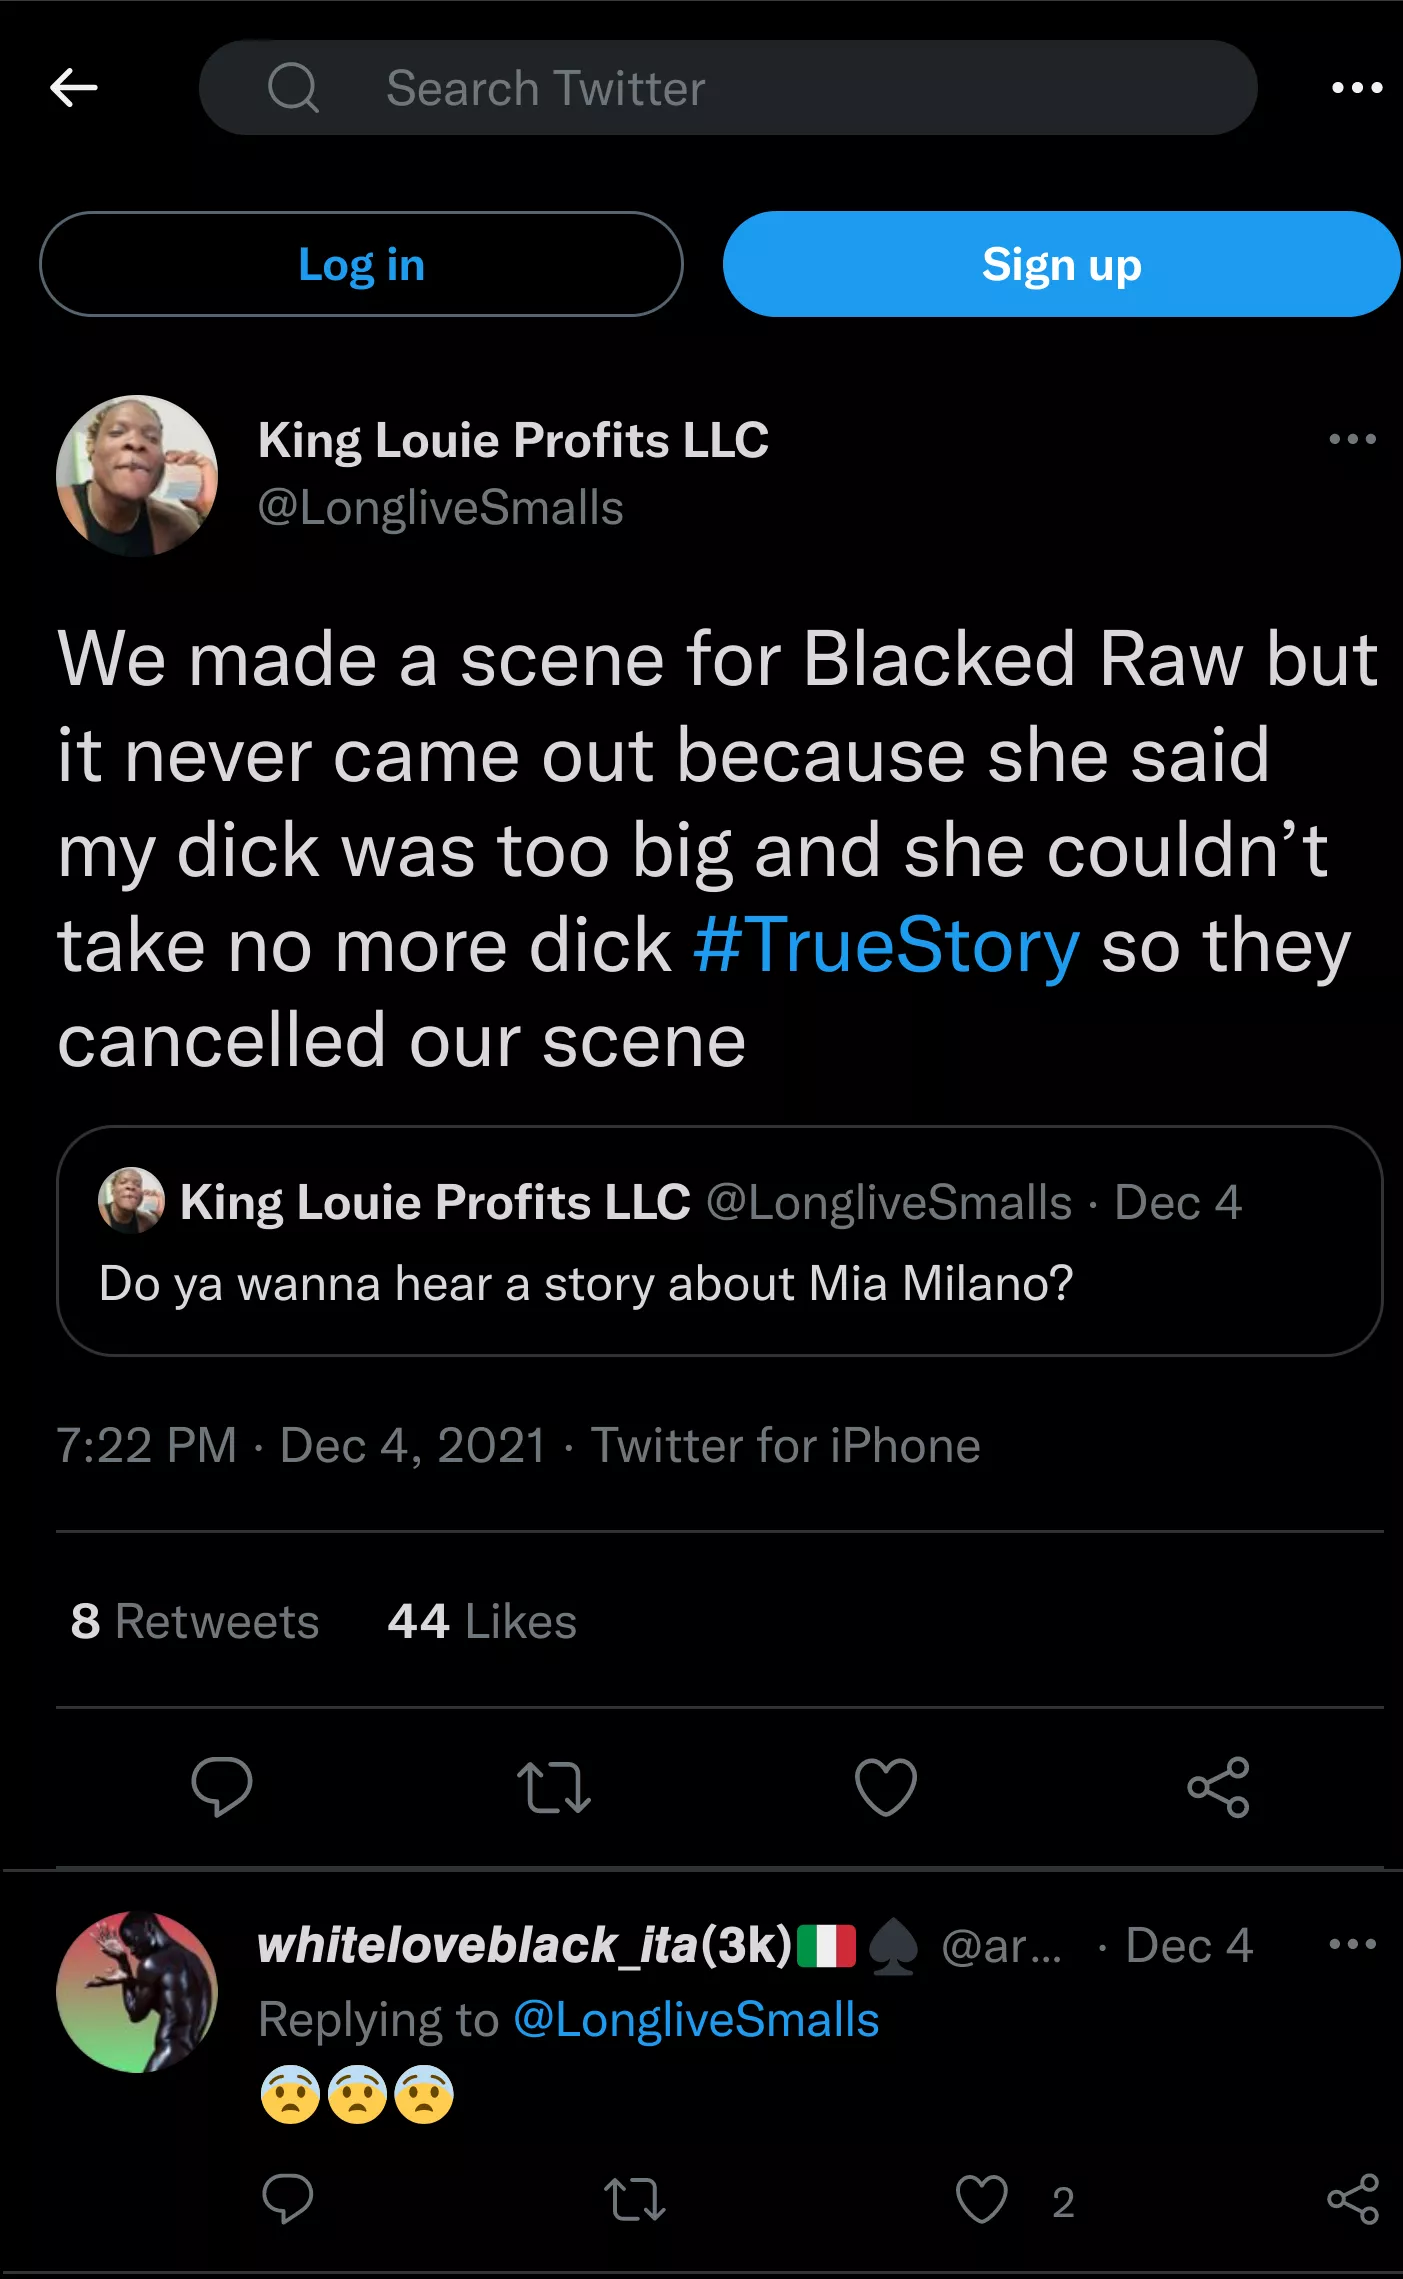View the 8 Retweets list
The width and height of the screenshot is (1403, 2279).
coord(195,1621)
